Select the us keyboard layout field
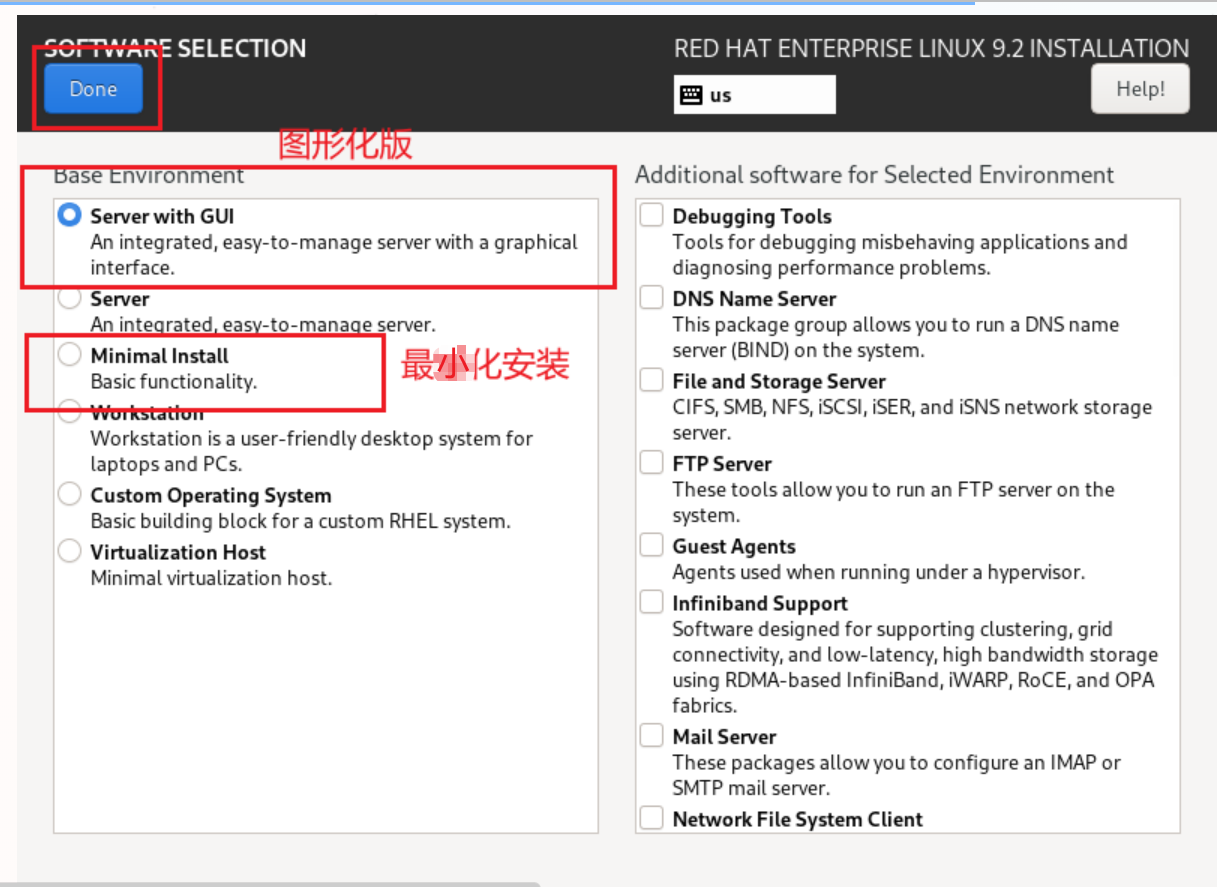 755,95
